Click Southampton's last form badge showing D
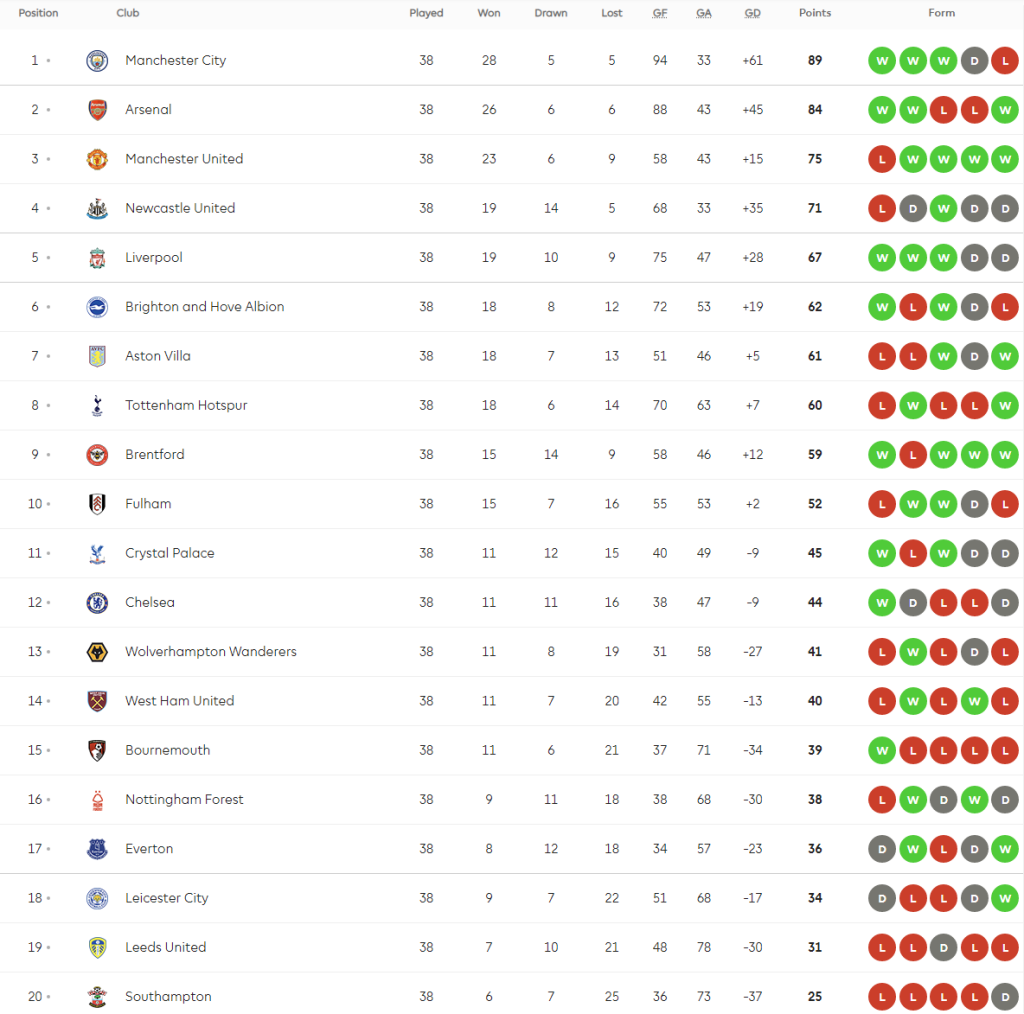Image resolution: width=1024 pixels, height=1014 pixels. click(1005, 997)
